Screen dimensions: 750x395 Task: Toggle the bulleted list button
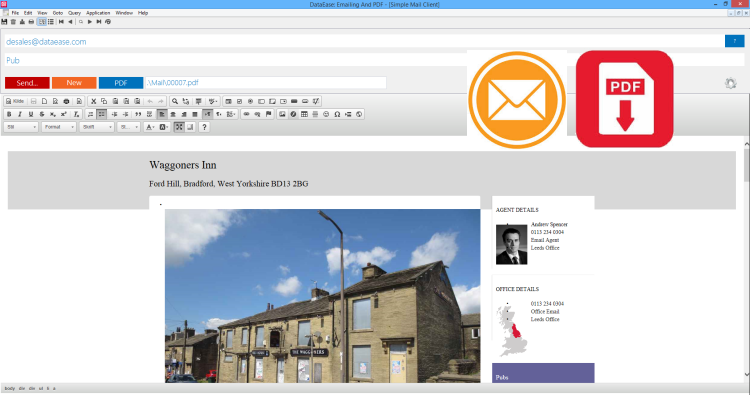101,114
